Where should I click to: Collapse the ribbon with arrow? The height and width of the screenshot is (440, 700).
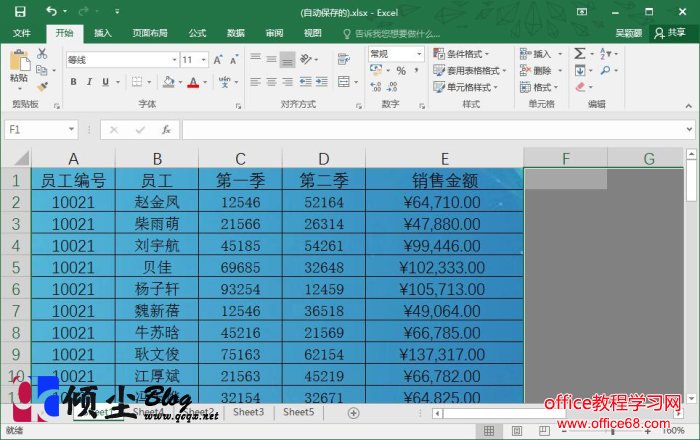688,106
